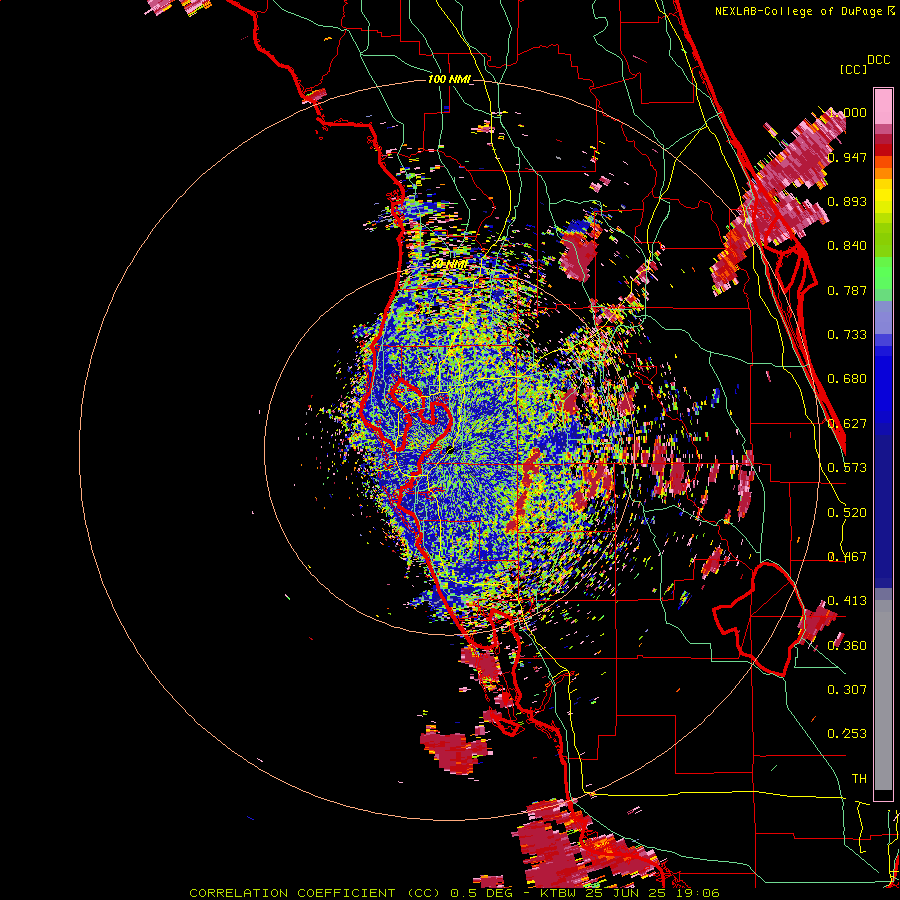Click the 0.413 scale value

[x=847, y=601]
